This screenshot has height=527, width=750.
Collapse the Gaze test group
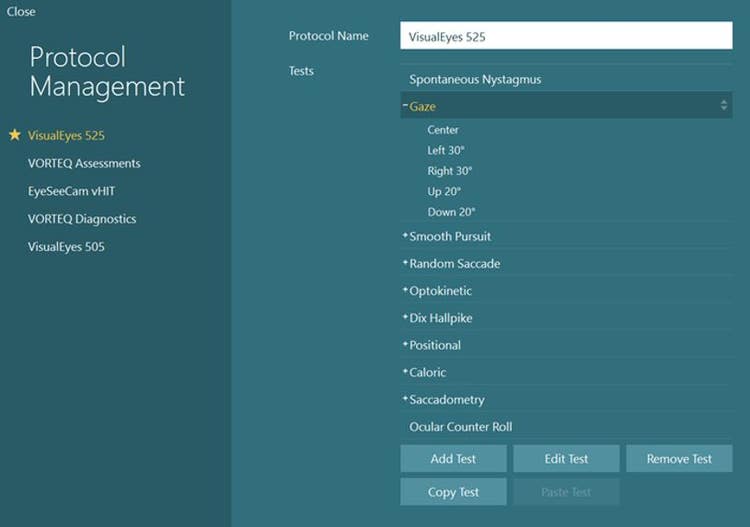[x=405, y=105]
